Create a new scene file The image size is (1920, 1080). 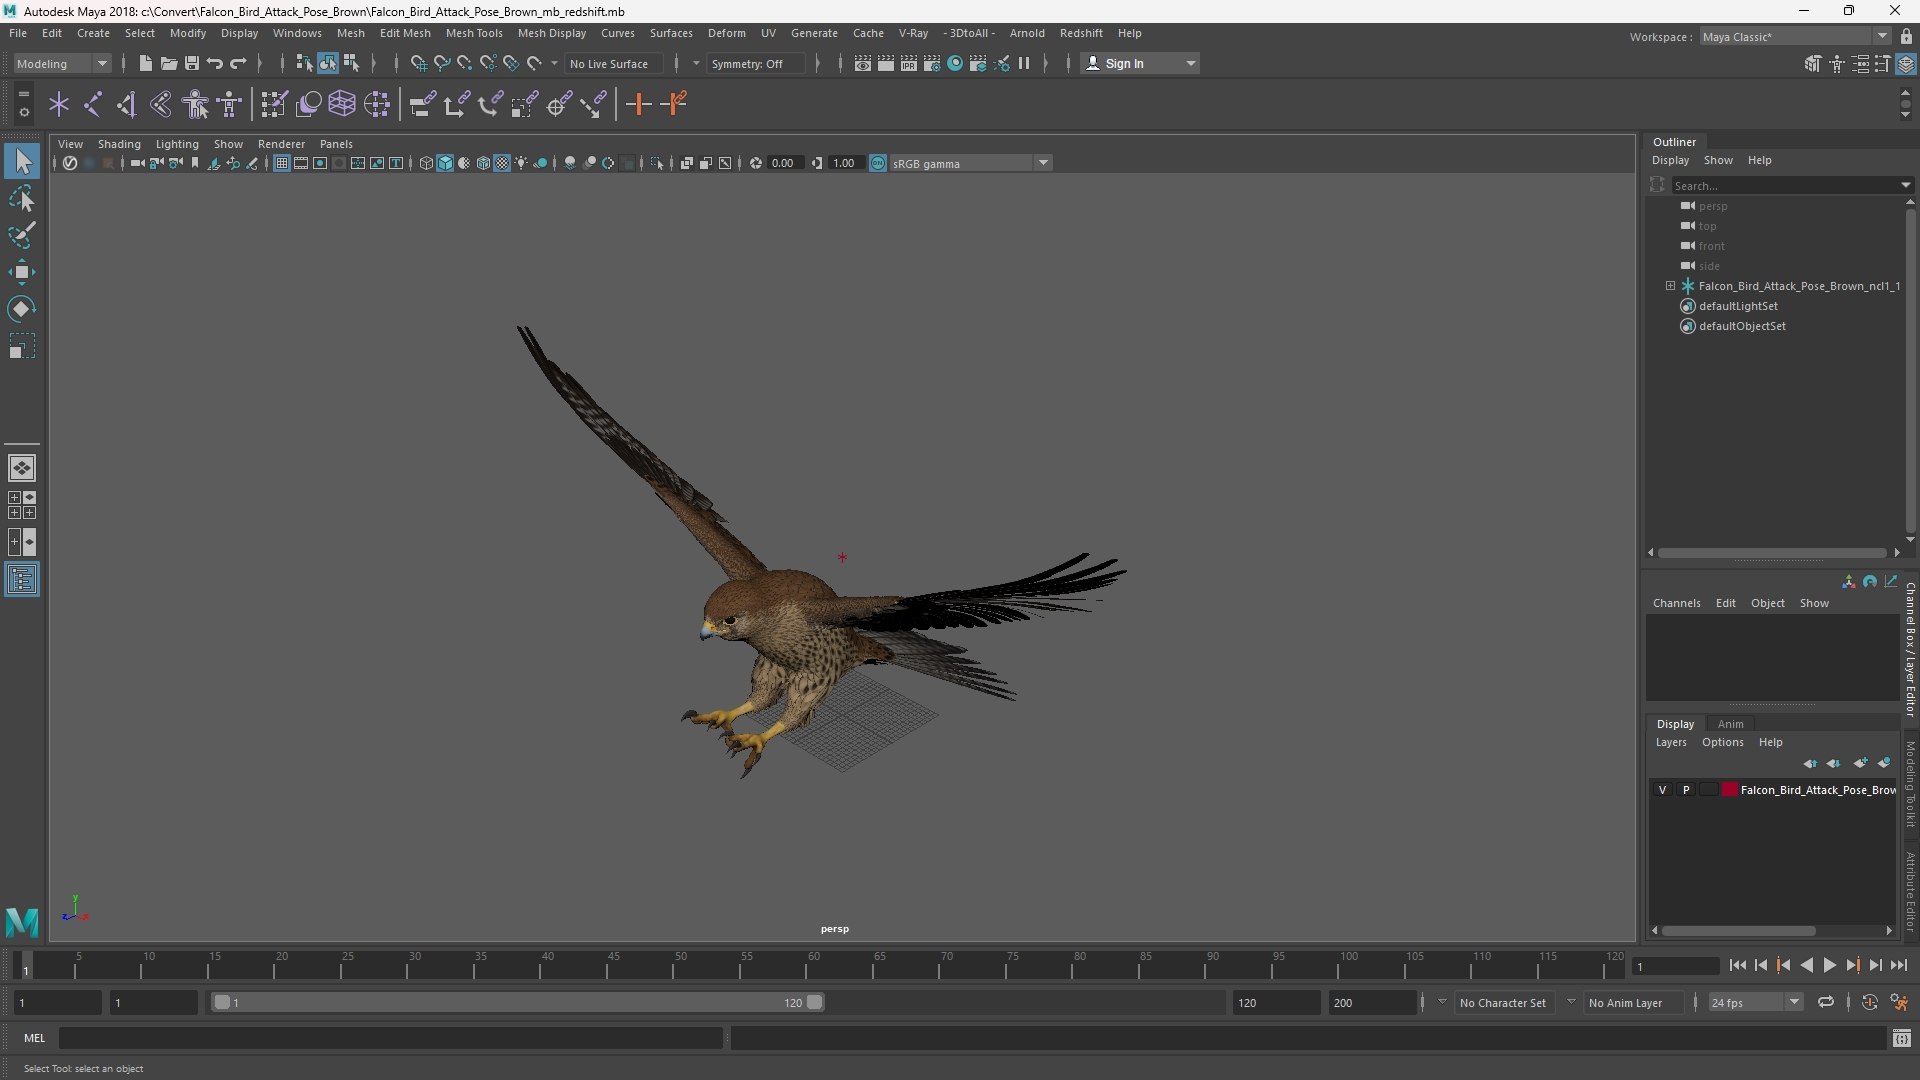coord(145,63)
